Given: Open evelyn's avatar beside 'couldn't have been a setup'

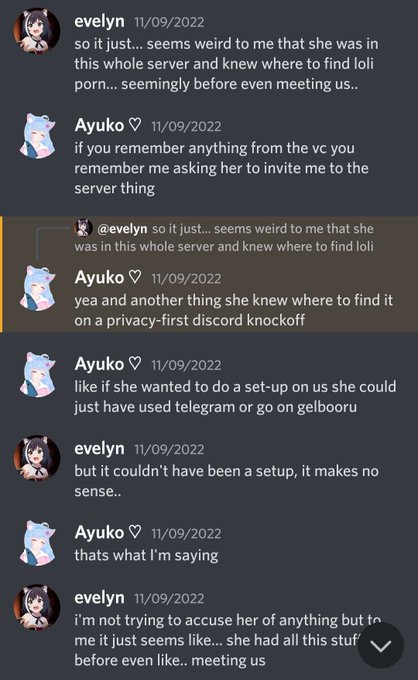Looking at the screenshot, I should click(x=37, y=458).
